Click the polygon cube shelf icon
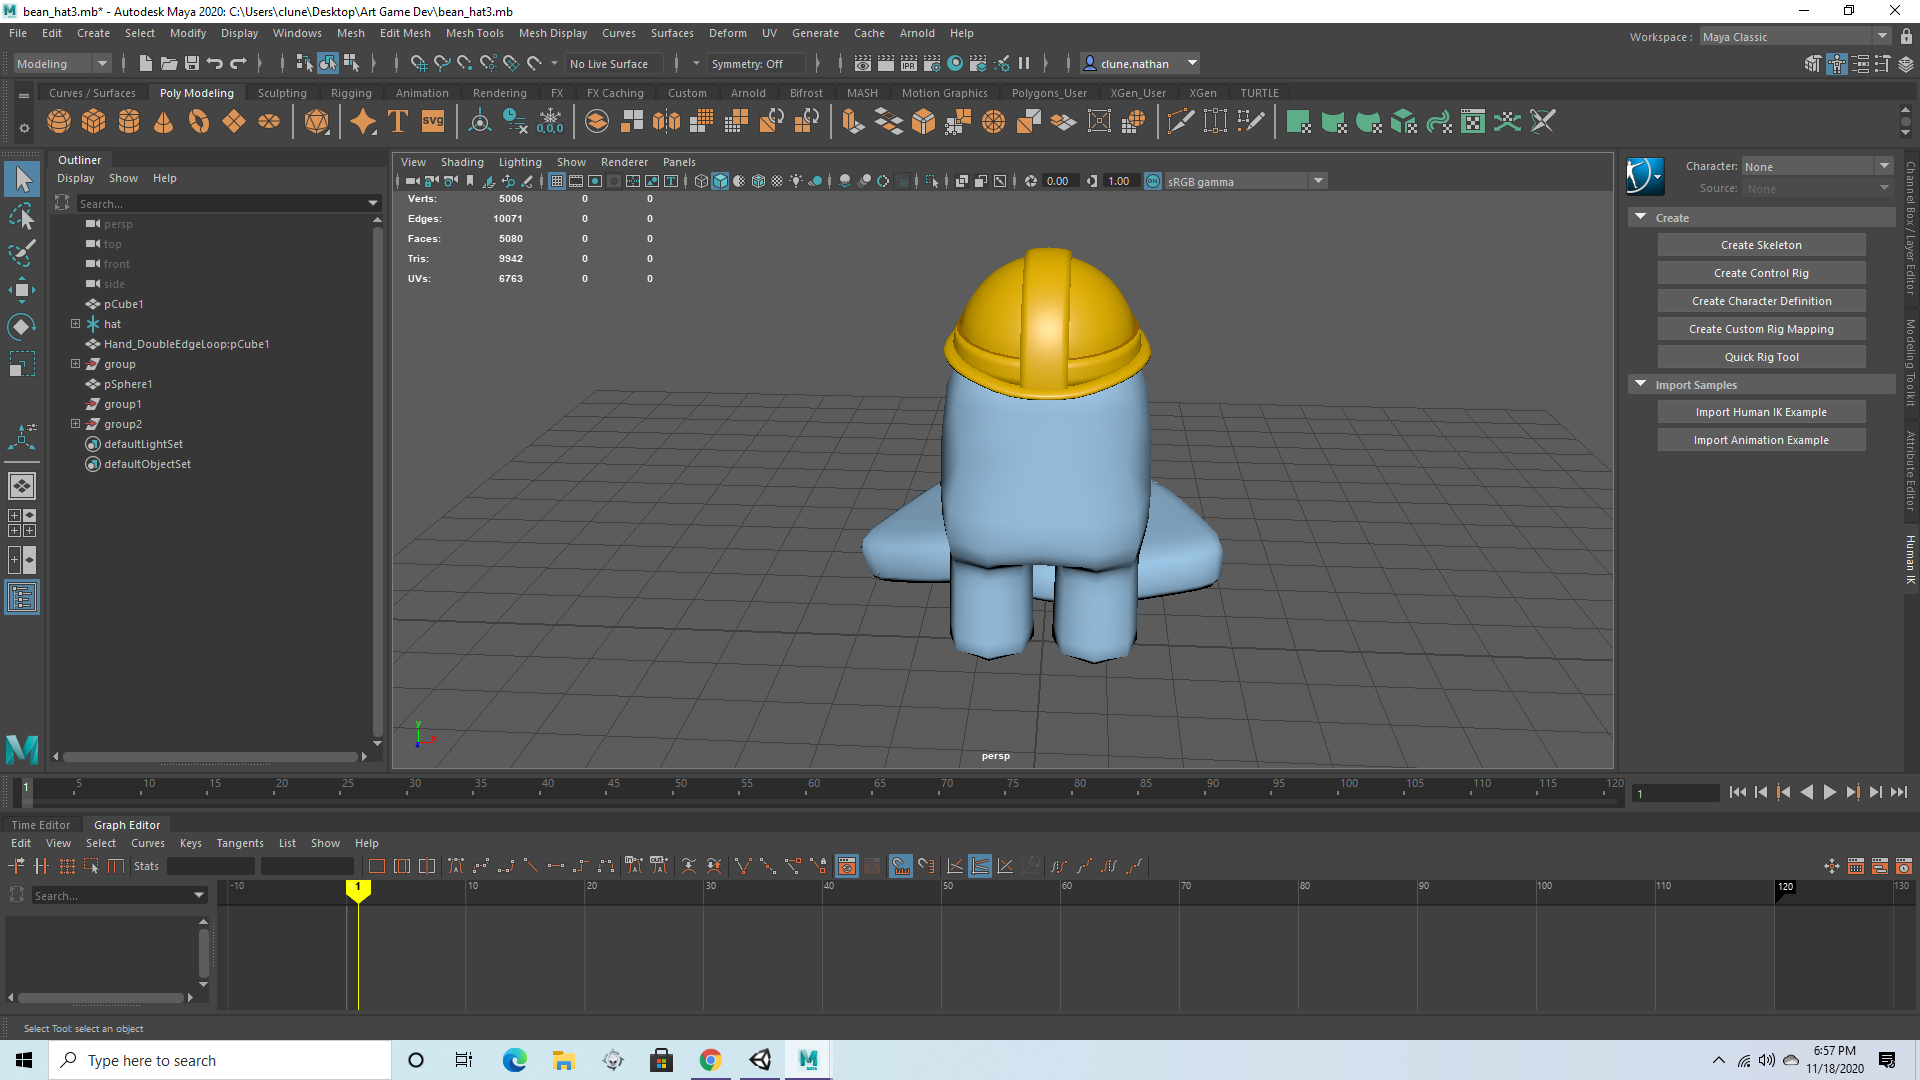The image size is (1920, 1080). tap(93, 122)
